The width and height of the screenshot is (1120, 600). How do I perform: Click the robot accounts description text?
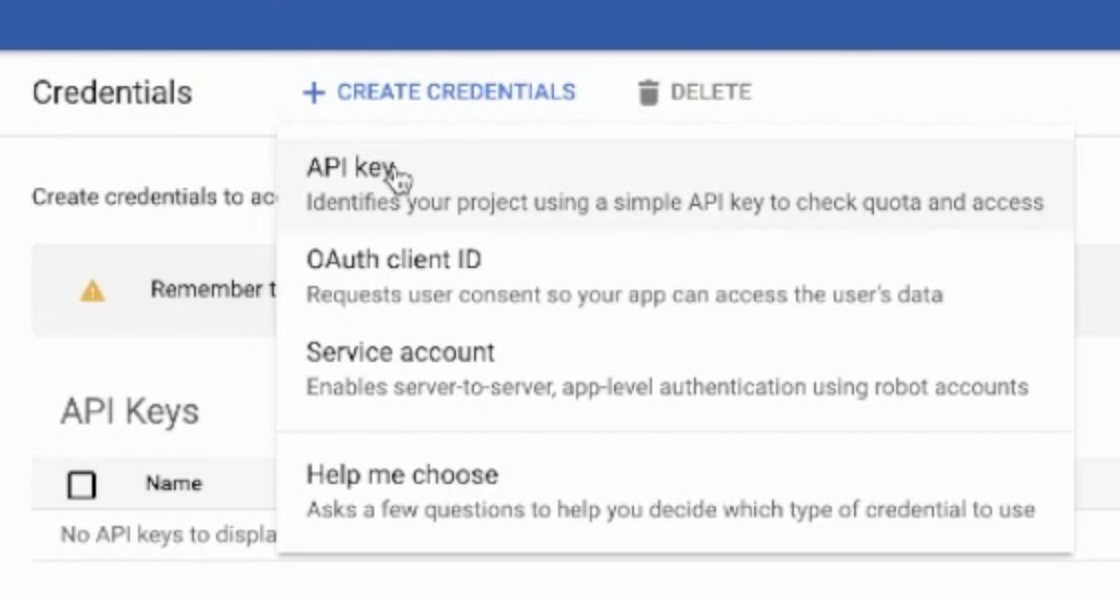[x=667, y=386]
